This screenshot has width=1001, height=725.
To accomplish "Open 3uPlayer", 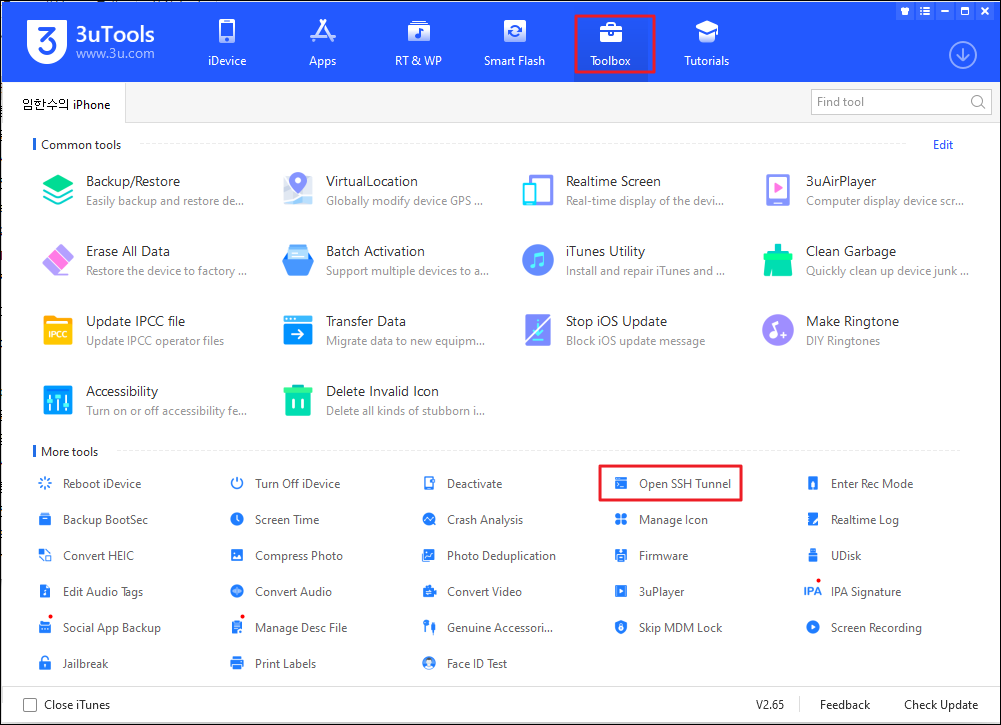I will tap(649, 592).
